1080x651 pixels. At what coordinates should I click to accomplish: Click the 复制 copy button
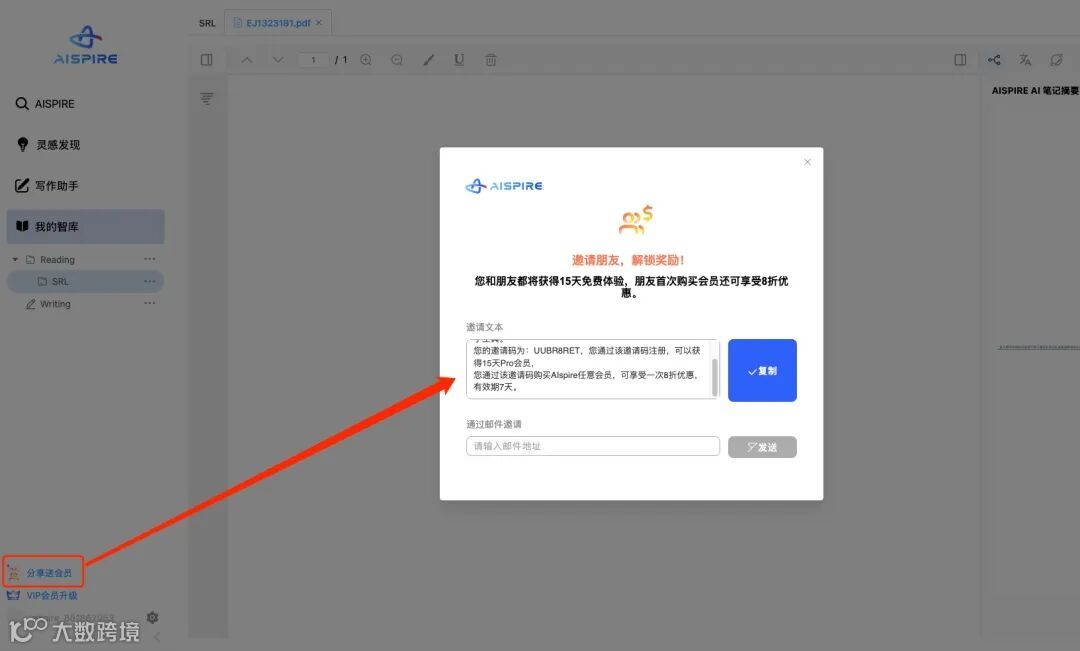pyautogui.click(x=762, y=371)
